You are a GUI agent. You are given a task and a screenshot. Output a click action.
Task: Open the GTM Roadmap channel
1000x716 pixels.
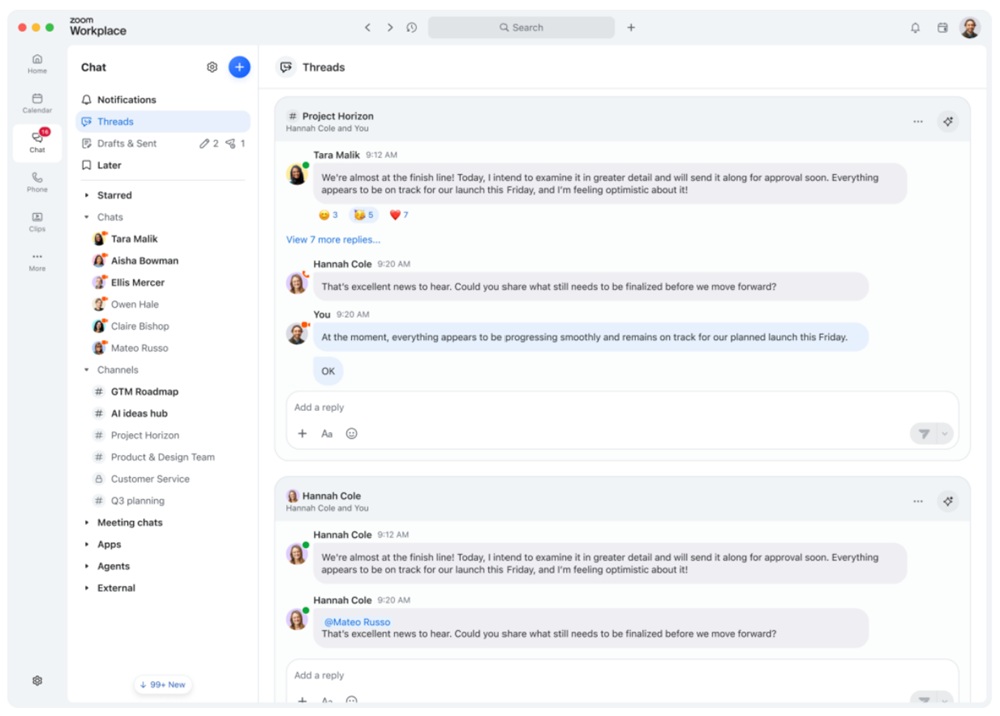(x=163, y=391)
